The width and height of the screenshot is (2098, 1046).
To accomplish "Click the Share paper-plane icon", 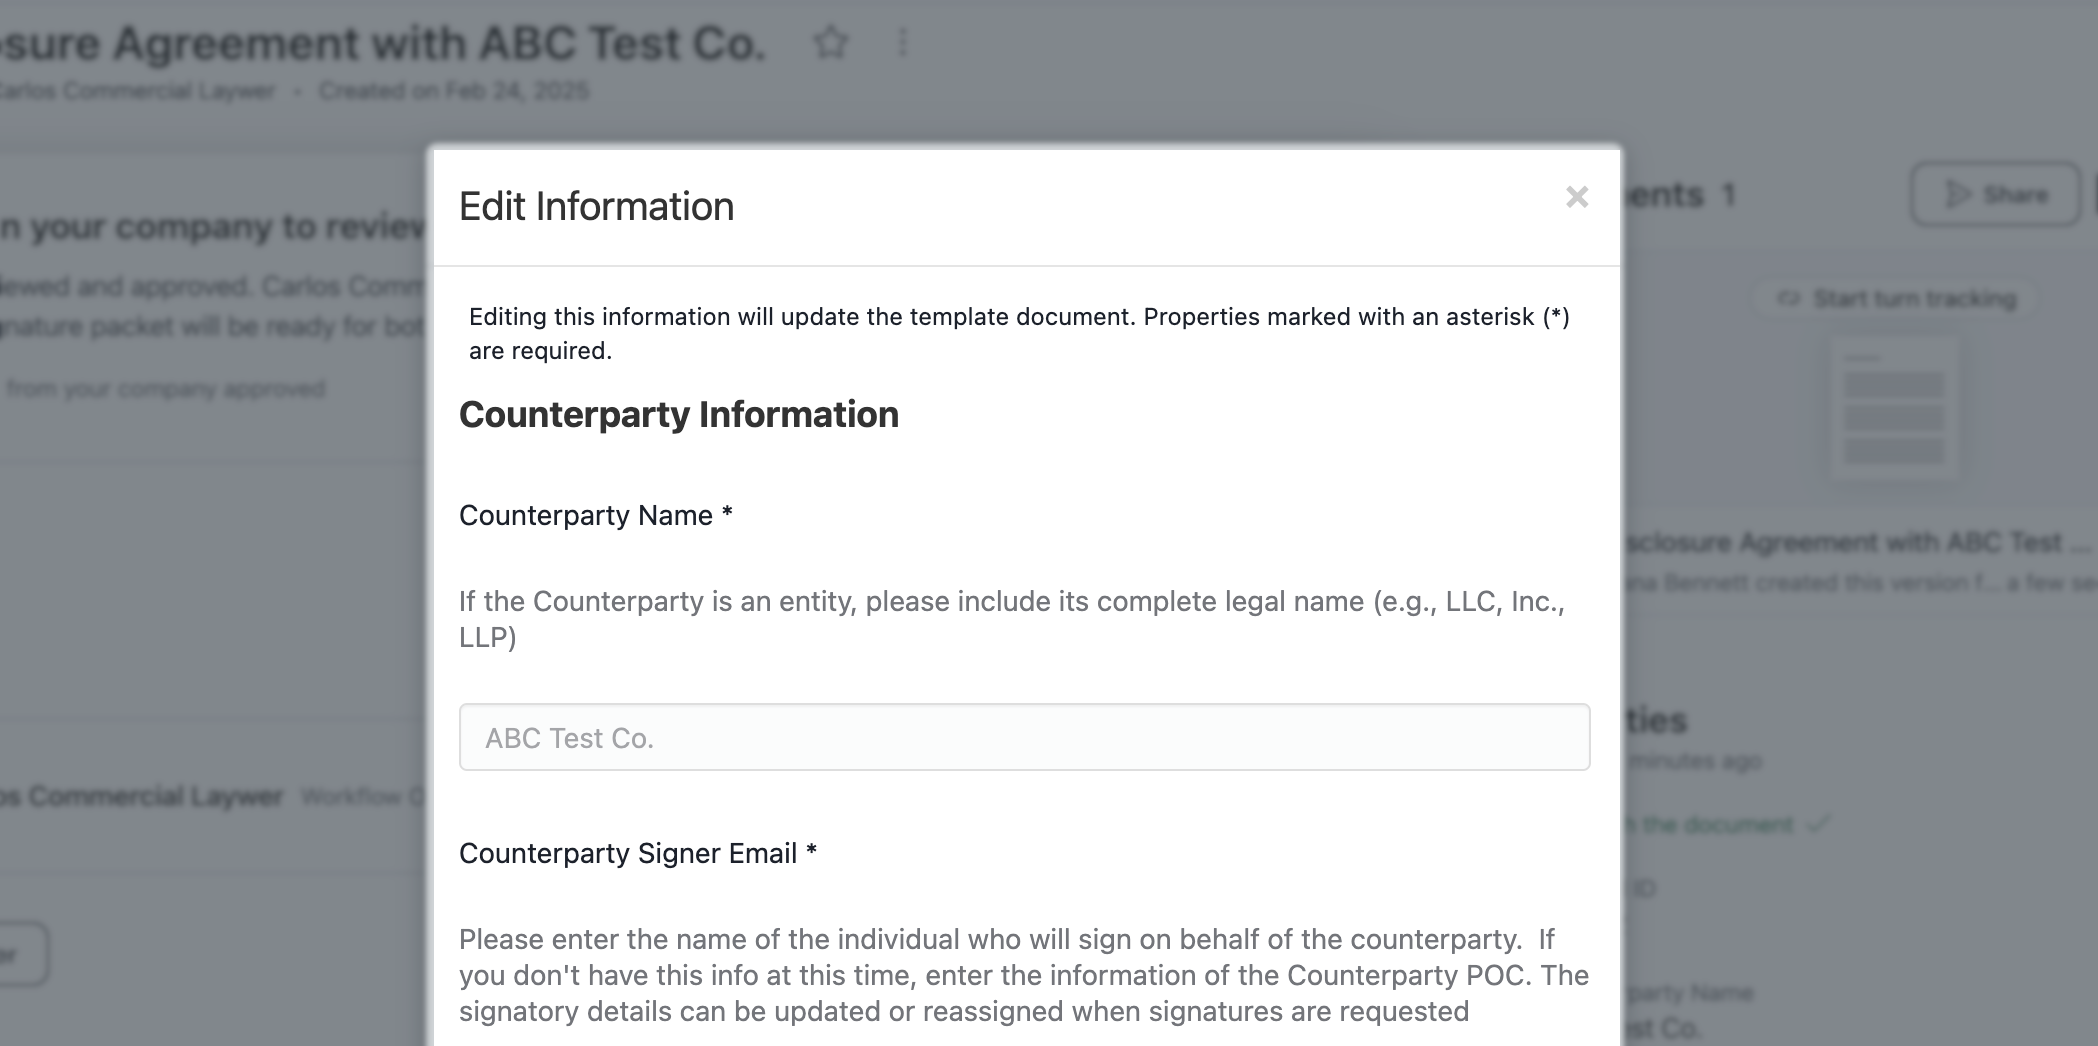I will click(x=1957, y=194).
